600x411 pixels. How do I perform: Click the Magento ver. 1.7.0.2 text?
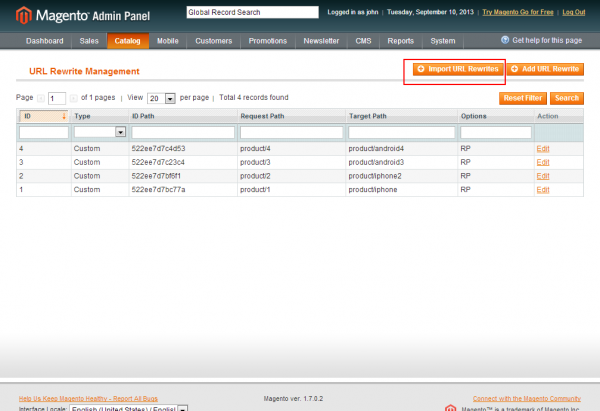click(293, 399)
